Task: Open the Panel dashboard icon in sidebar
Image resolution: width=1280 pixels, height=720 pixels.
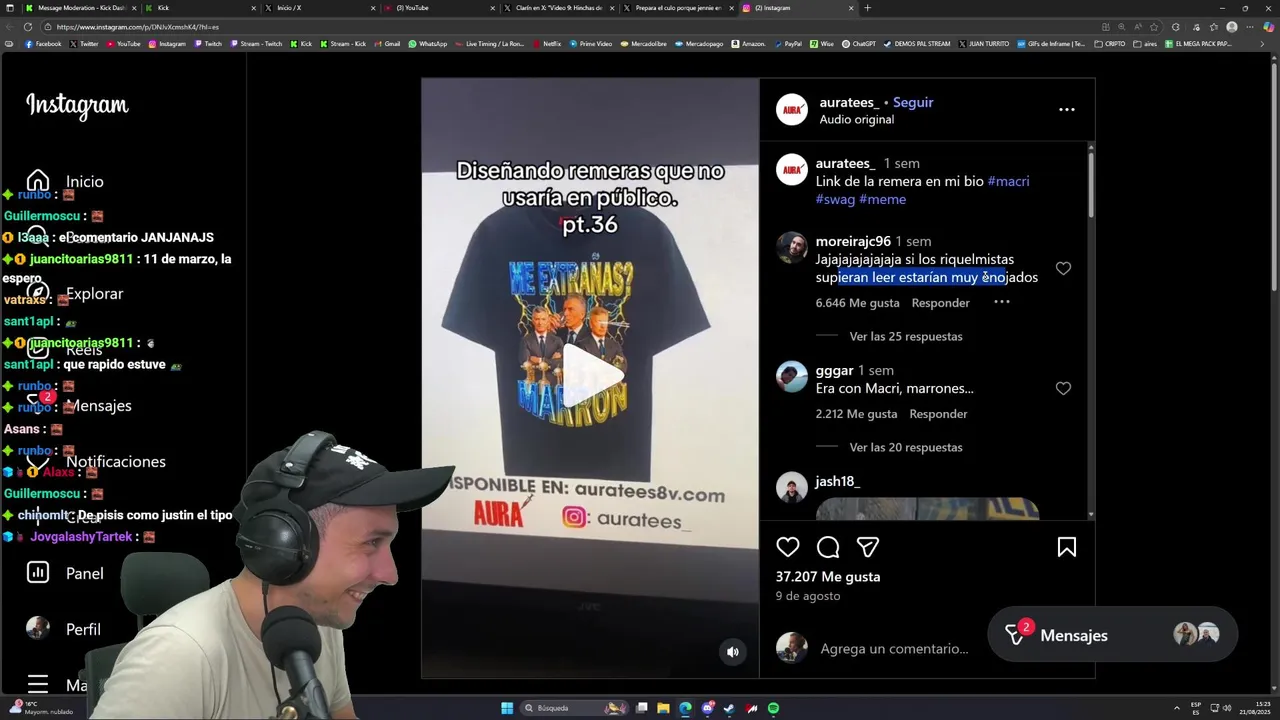Action: (x=38, y=573)
